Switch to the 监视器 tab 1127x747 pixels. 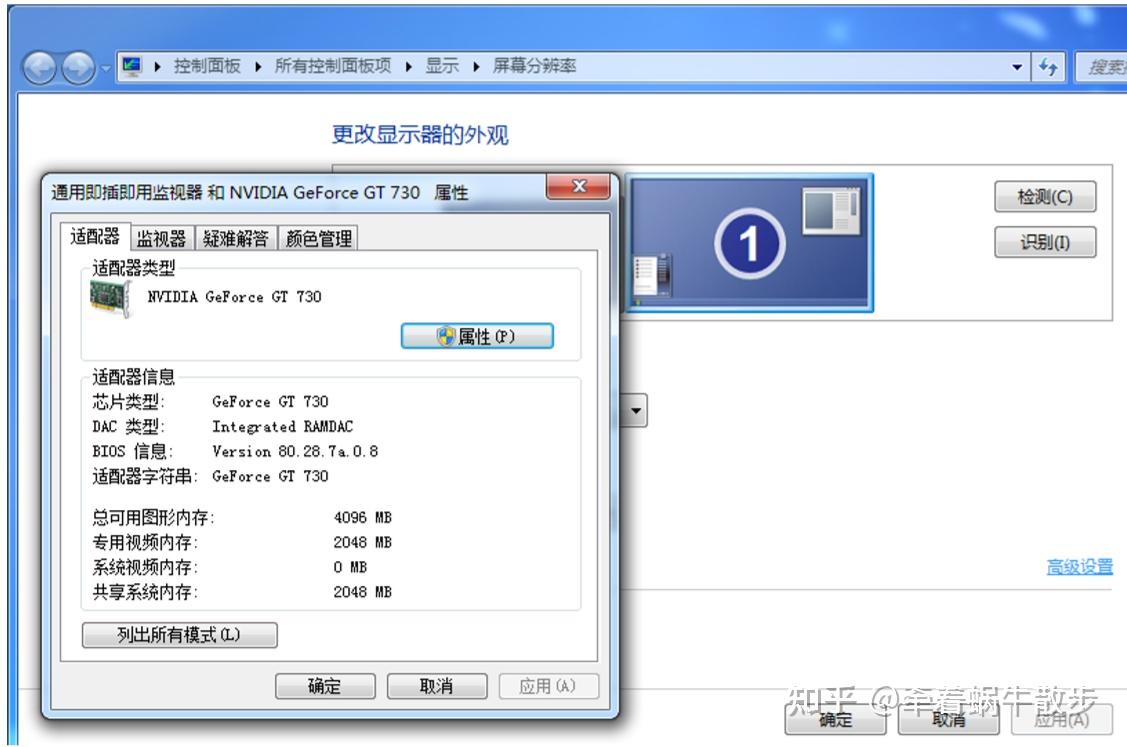[x=162, y=238]
